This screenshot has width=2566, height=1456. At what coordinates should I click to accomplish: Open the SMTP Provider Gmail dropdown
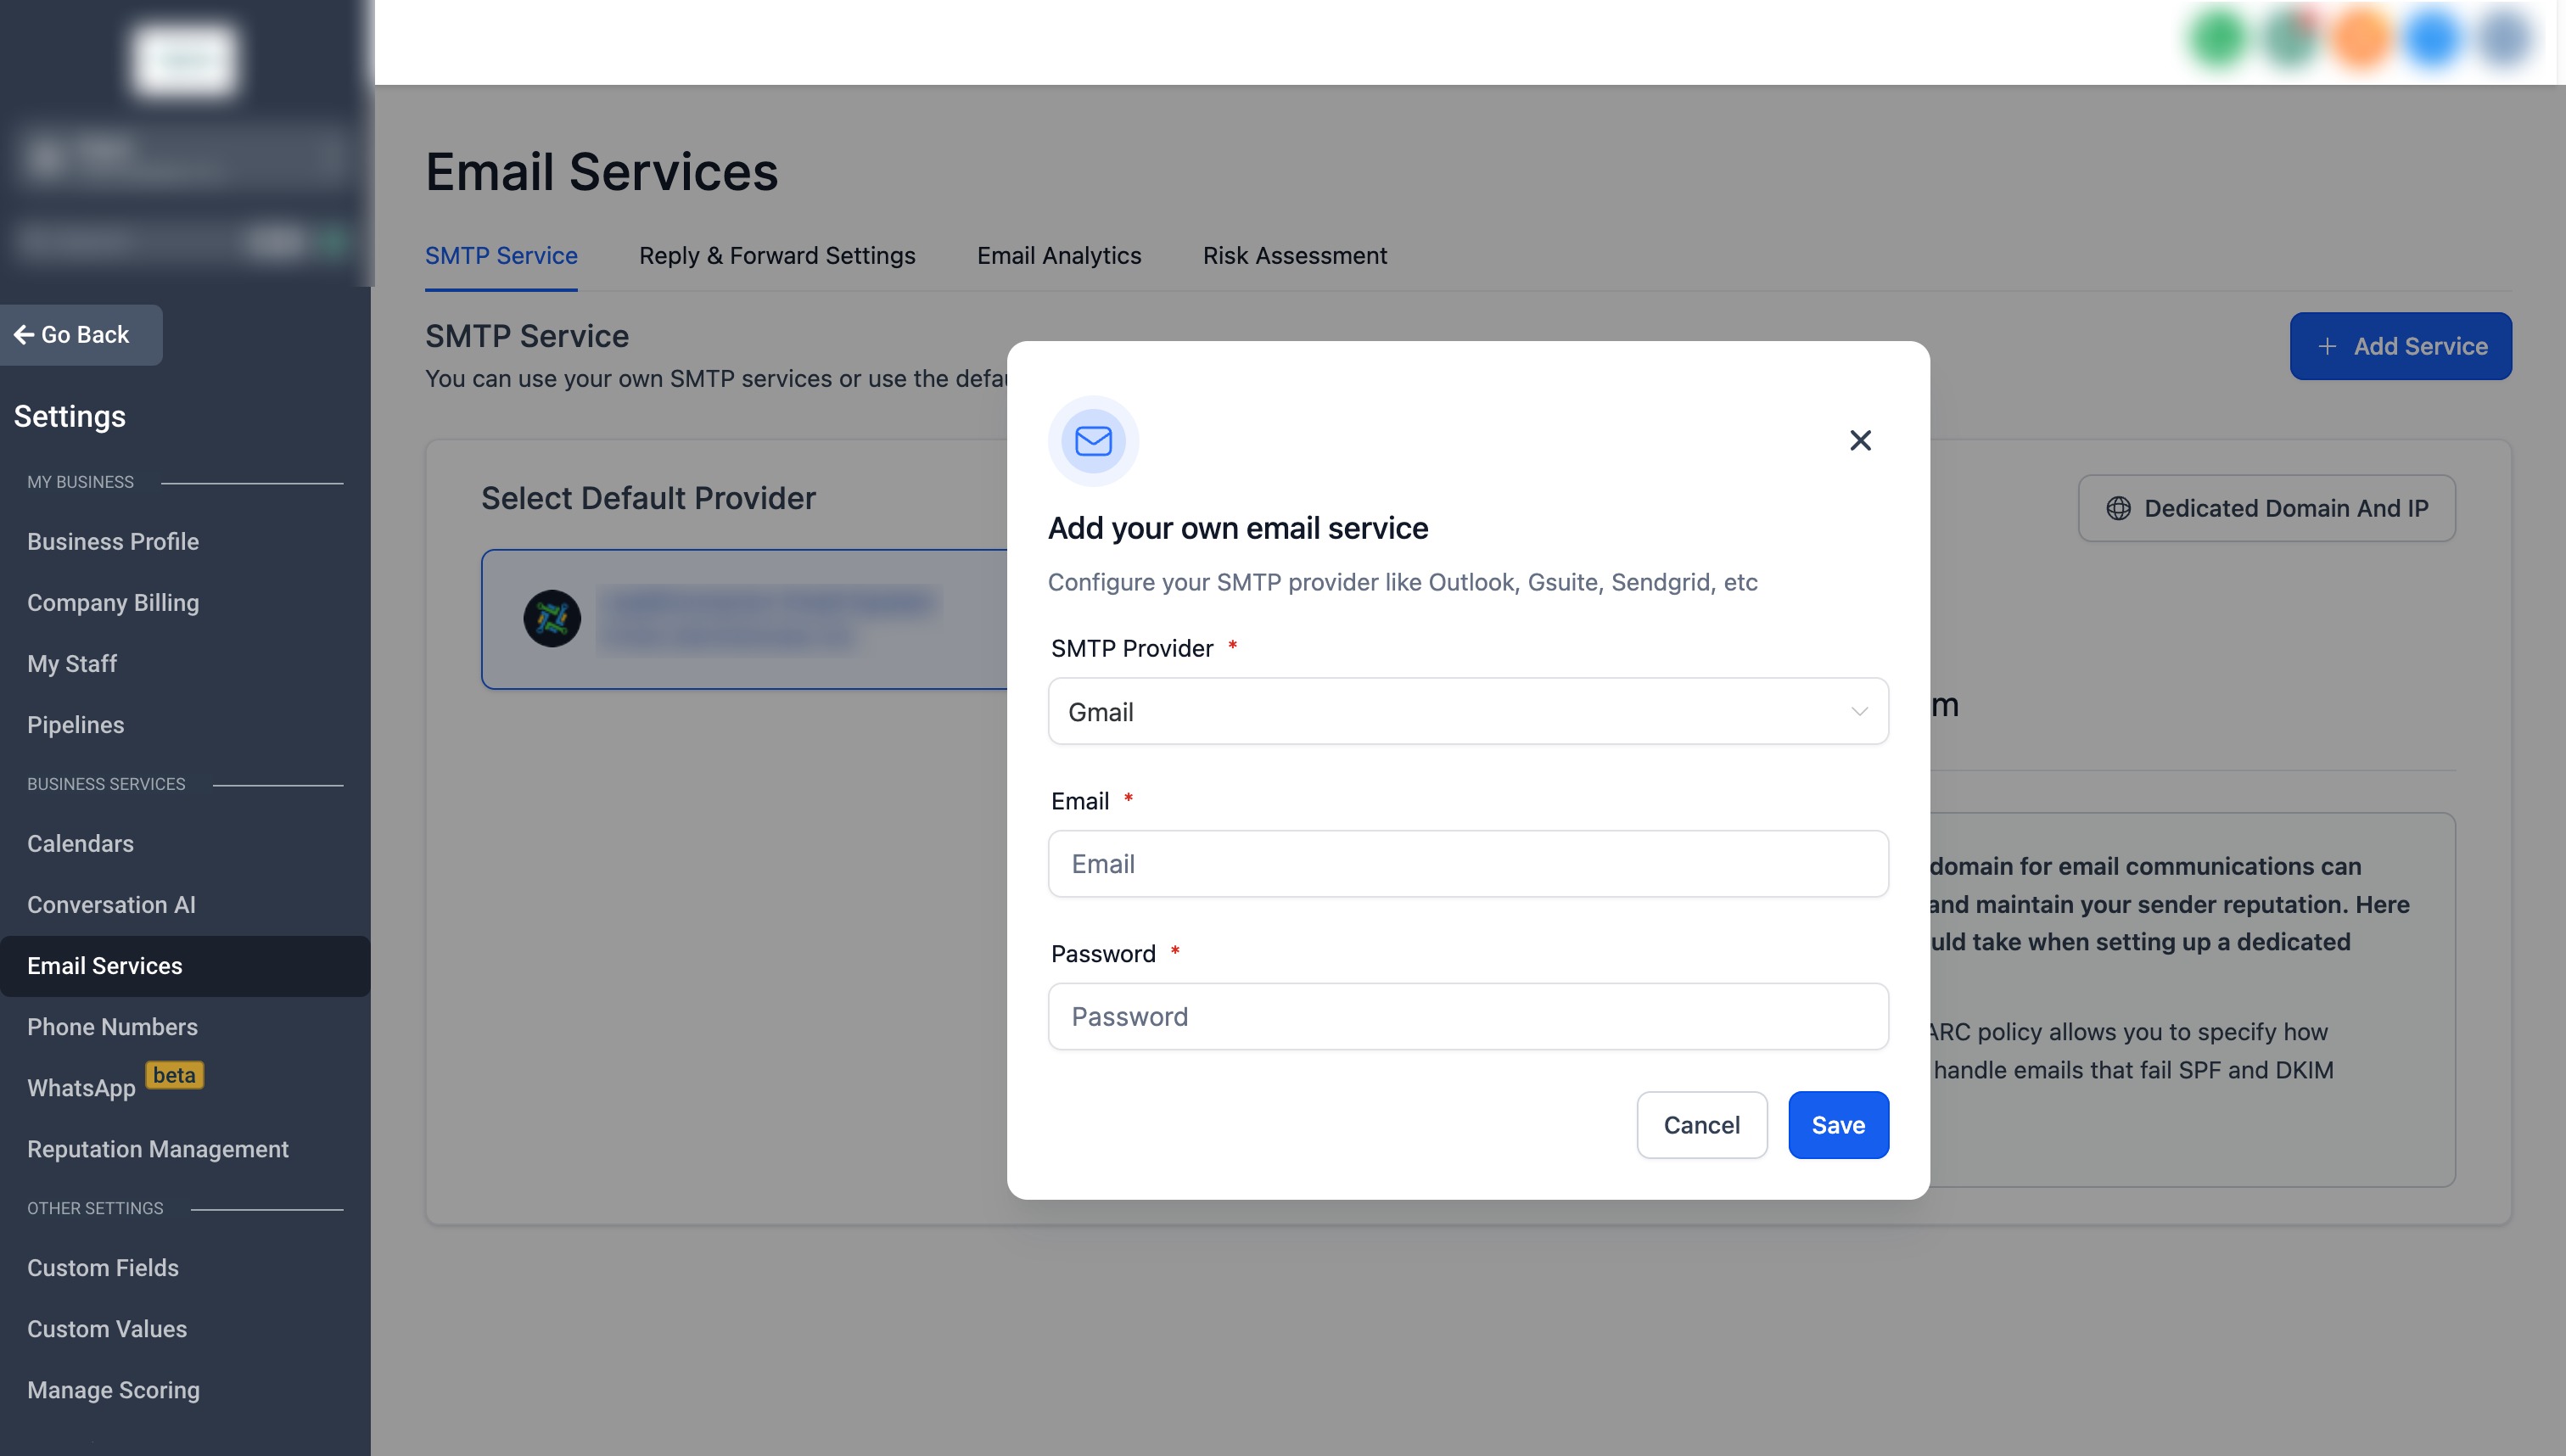tap(1467, 711)
